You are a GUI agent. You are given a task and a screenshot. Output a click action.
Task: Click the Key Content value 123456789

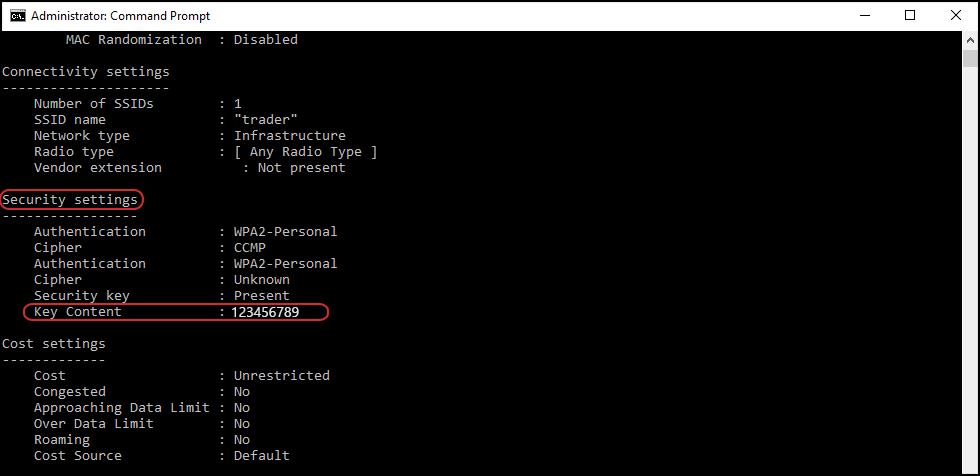pyautogui.click(x=265, y=312)
